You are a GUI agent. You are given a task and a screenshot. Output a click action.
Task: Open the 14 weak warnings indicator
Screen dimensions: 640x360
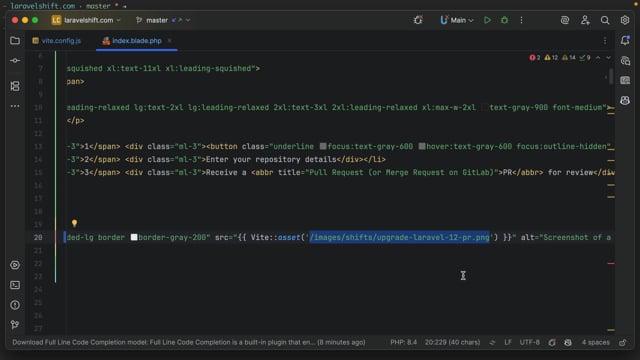click(569, 58)
